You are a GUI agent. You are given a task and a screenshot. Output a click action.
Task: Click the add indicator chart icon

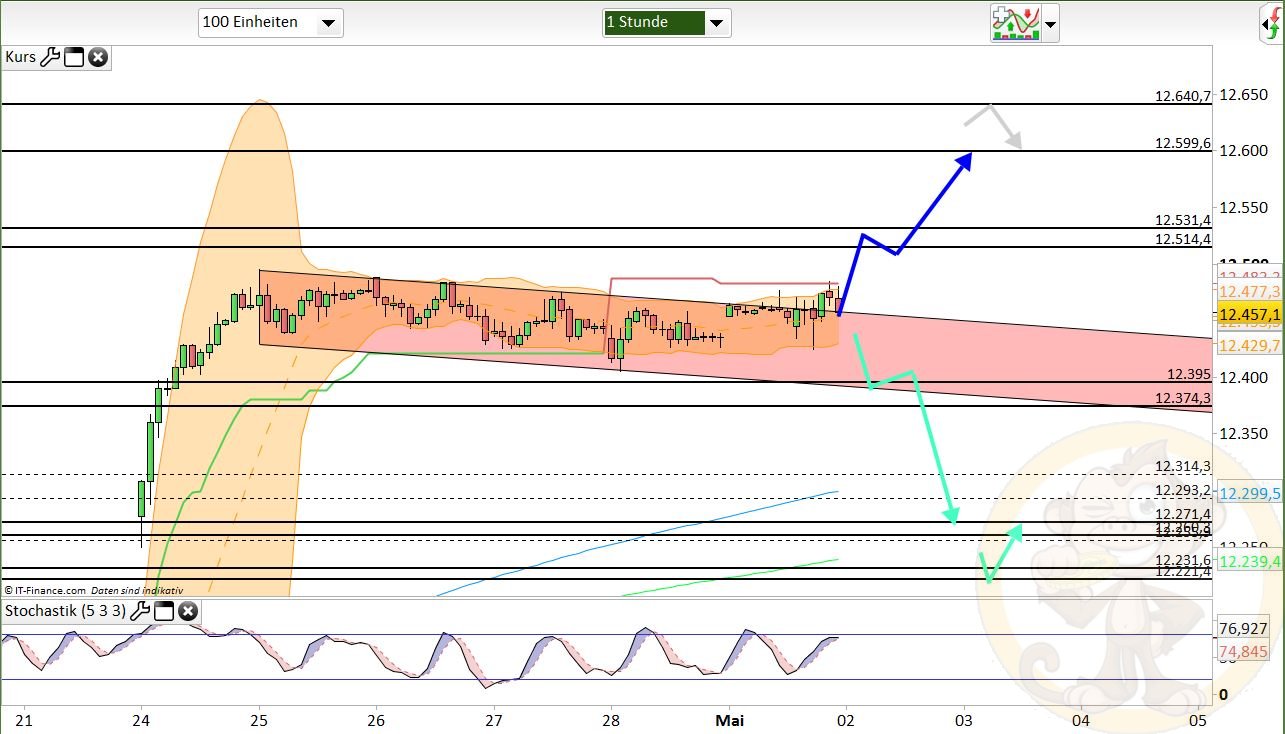click(x=1015, y=22)
